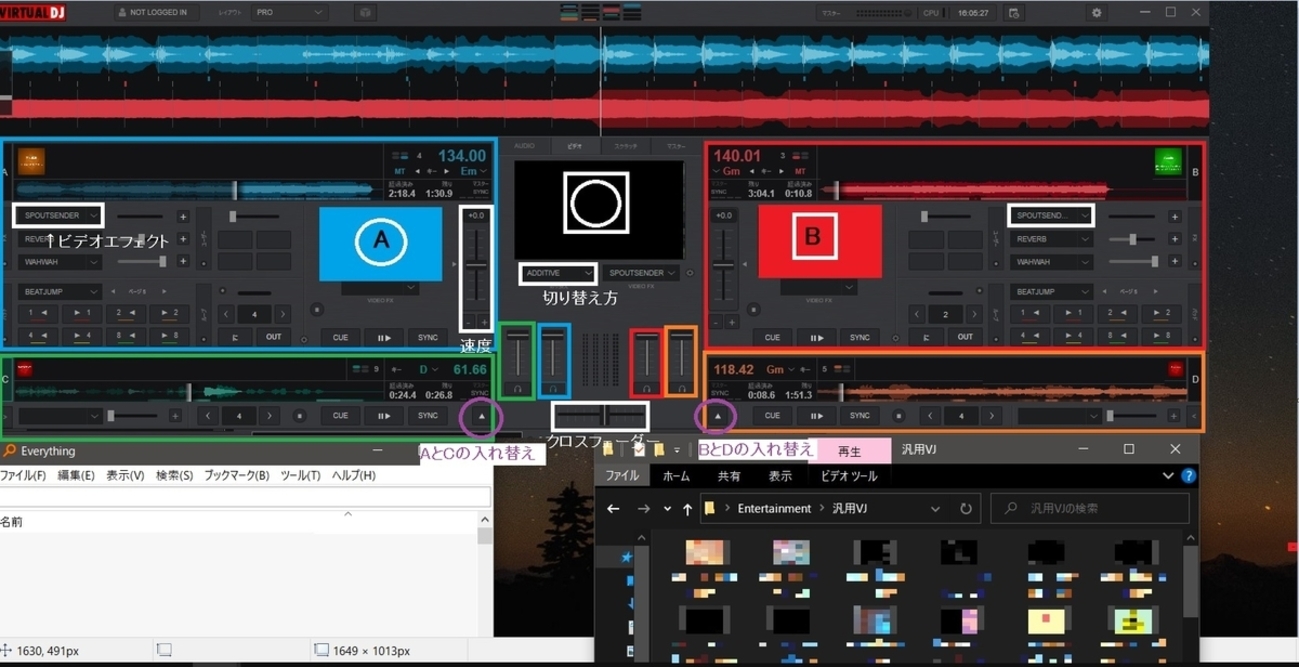Open ブックマーク(B) menu in Everything
Image resolution: width=1299 pixels, height=667 pixels.
pyautogui.click(x=236, y=476)
